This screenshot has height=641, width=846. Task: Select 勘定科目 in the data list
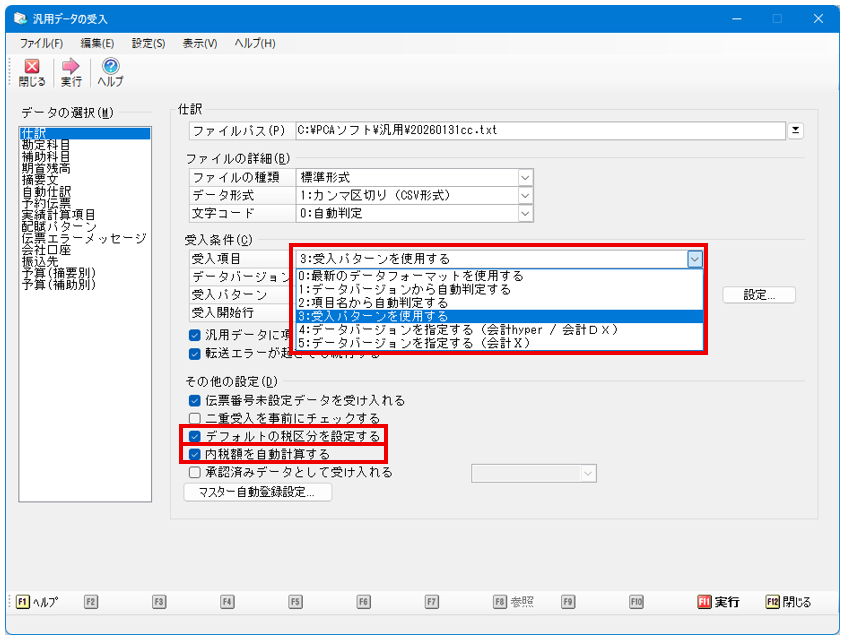pyautogui.click(x=46, y=145)
